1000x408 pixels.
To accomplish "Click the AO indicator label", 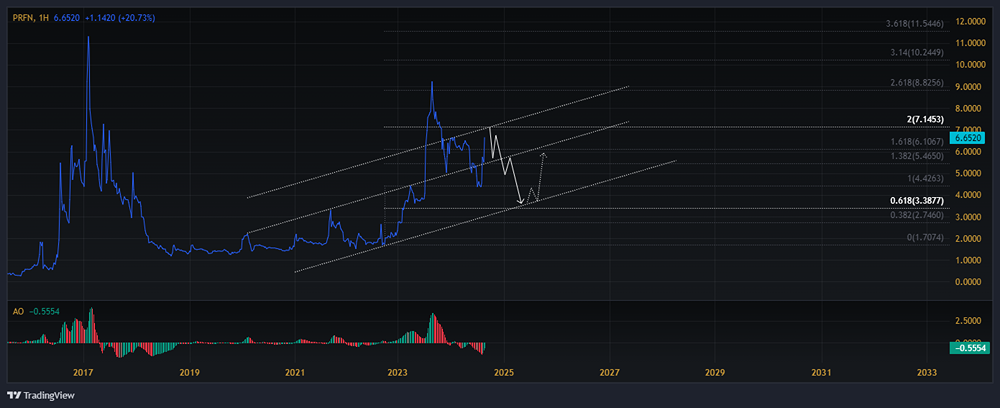I will (x=18, y=311).
